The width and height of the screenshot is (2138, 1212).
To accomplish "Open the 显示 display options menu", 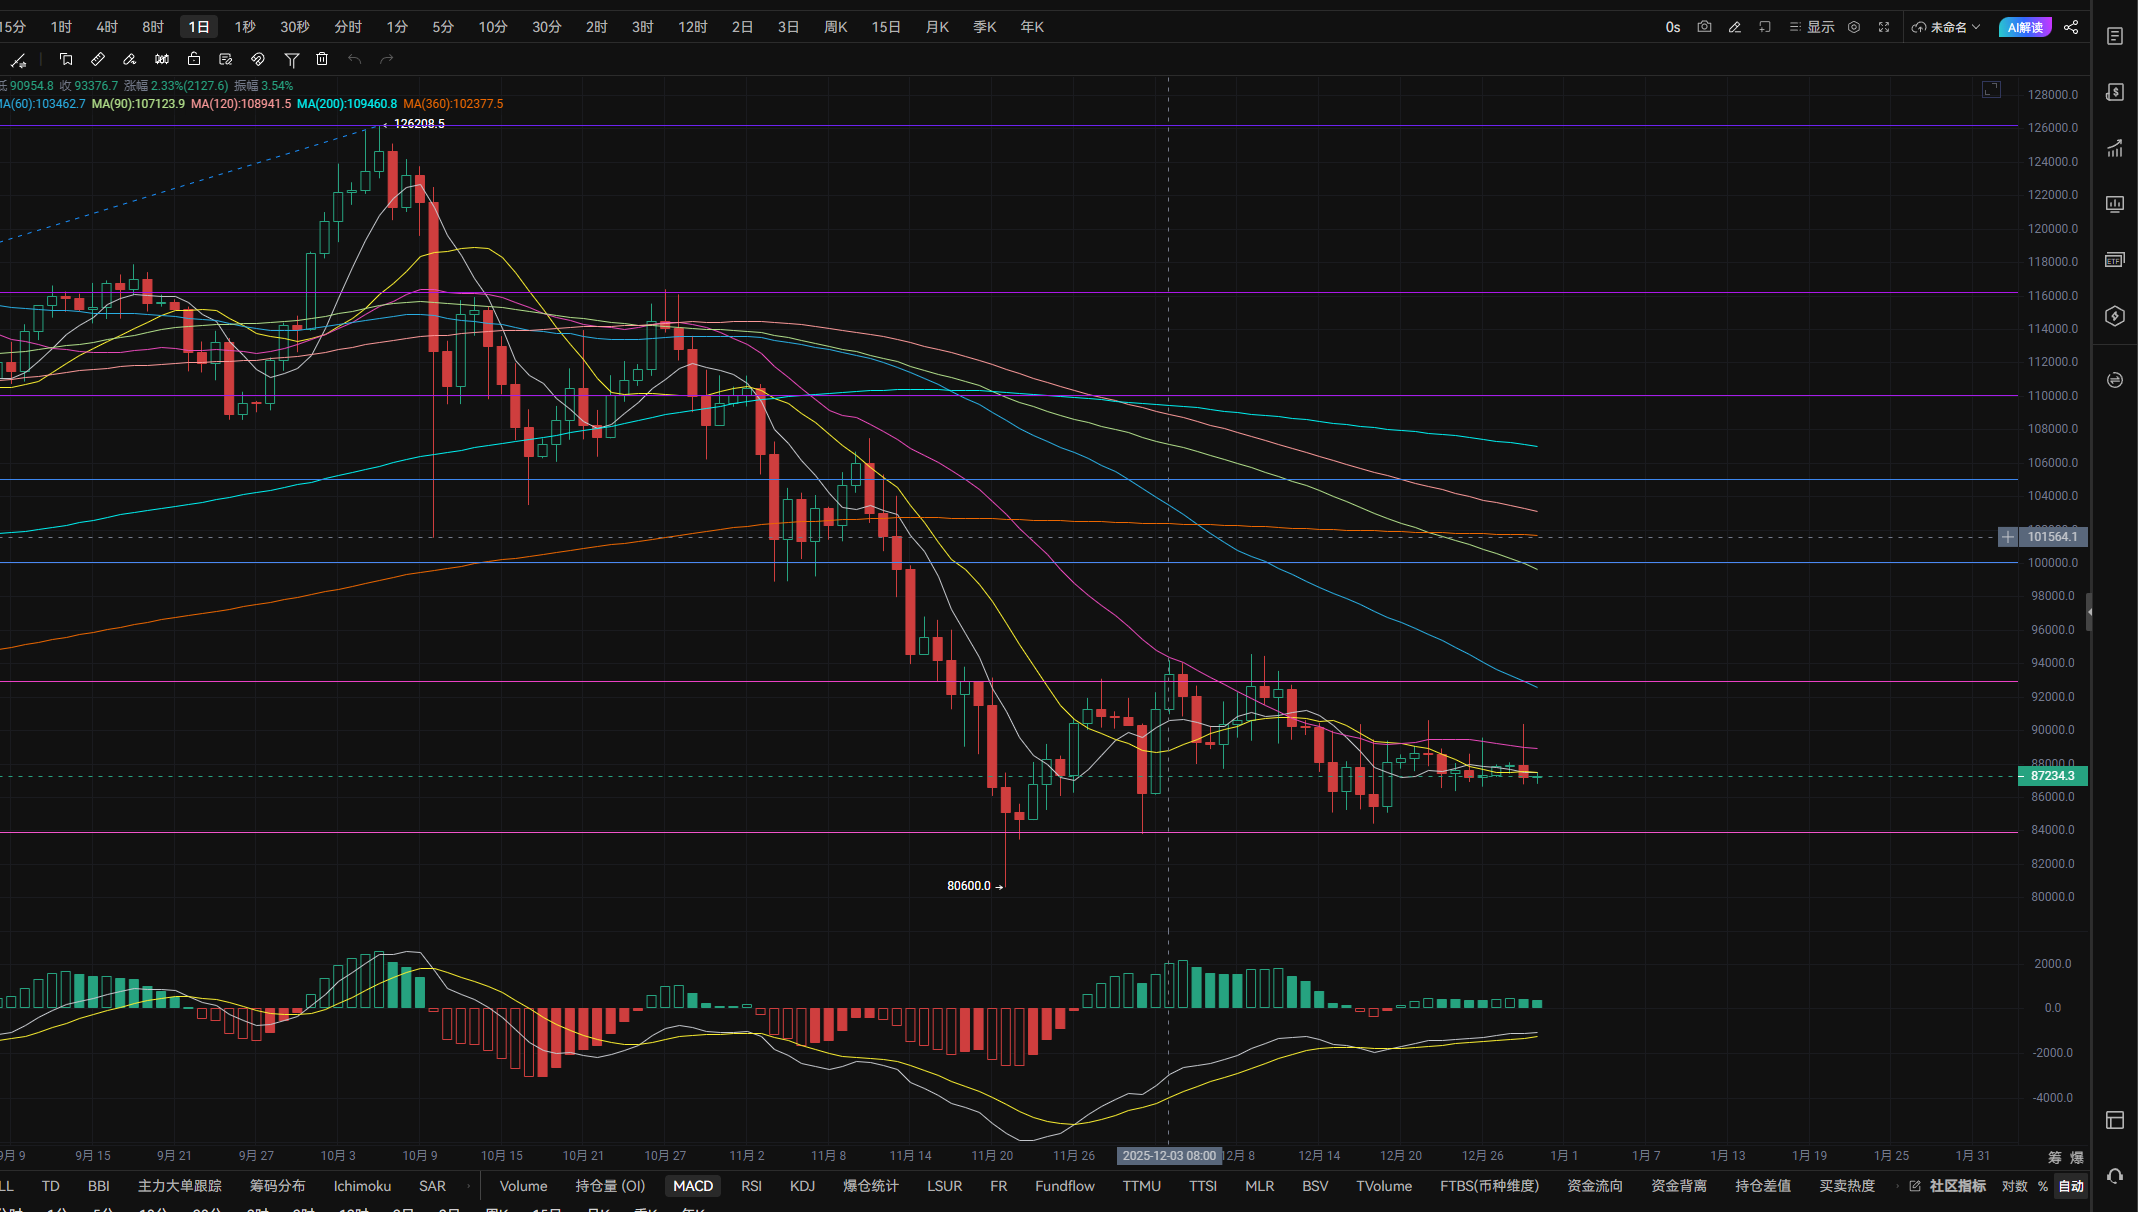I will pyautogui.click(x=1812, y=27).
